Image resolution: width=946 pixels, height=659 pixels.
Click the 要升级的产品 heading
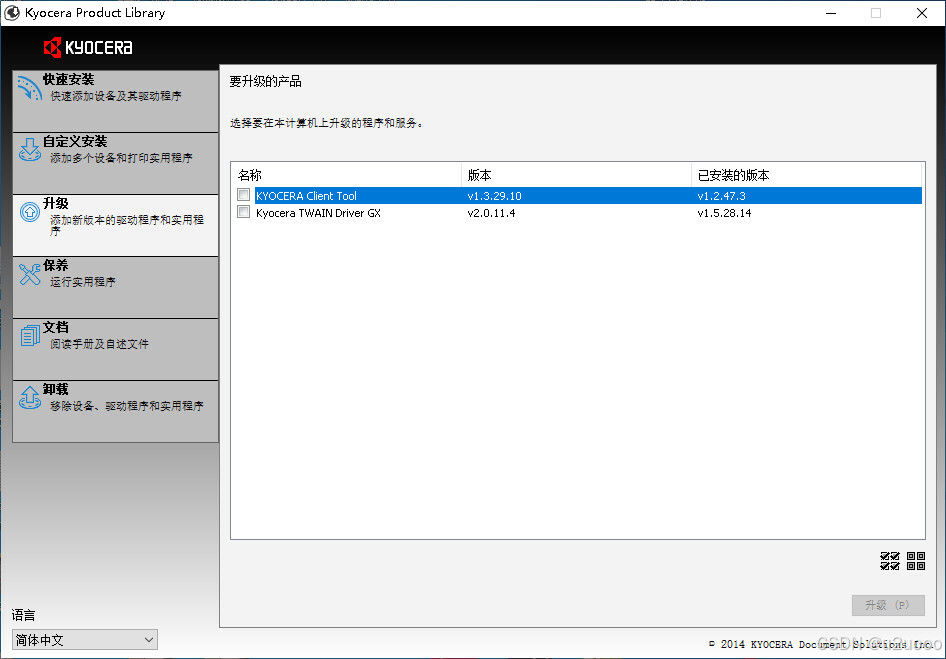point(265,81)
